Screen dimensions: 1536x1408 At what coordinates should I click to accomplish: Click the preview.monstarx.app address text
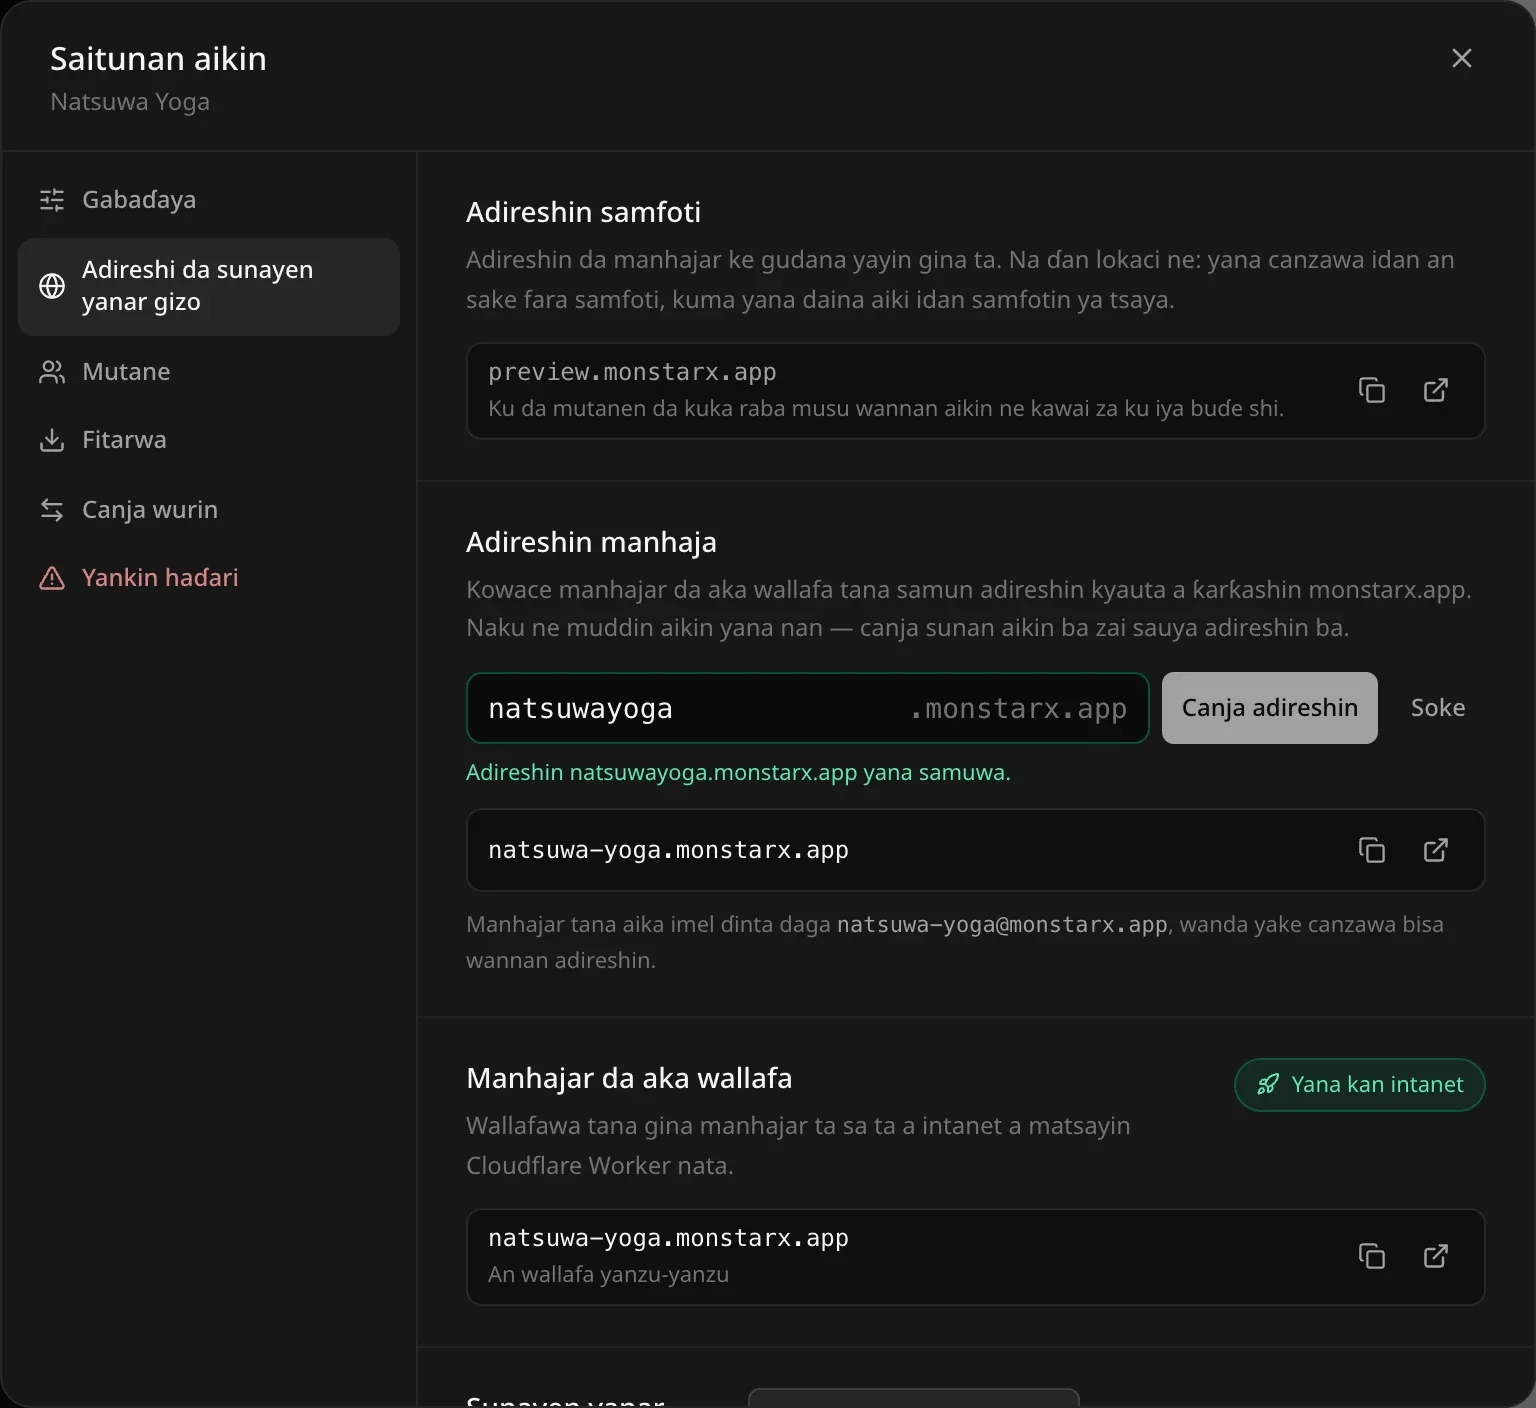pyautogui.click(x=632, y=372)
